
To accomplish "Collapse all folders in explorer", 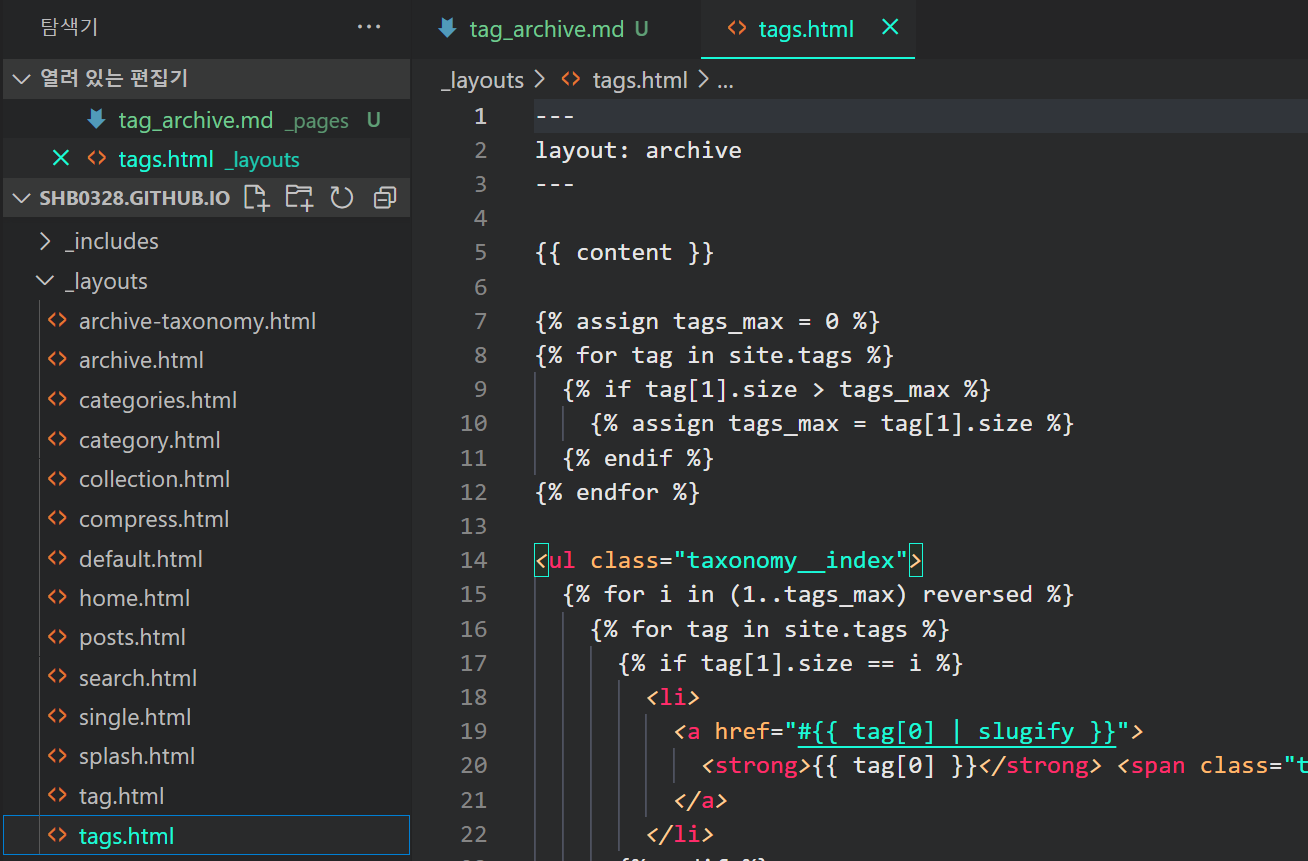I will click(385, 198).
